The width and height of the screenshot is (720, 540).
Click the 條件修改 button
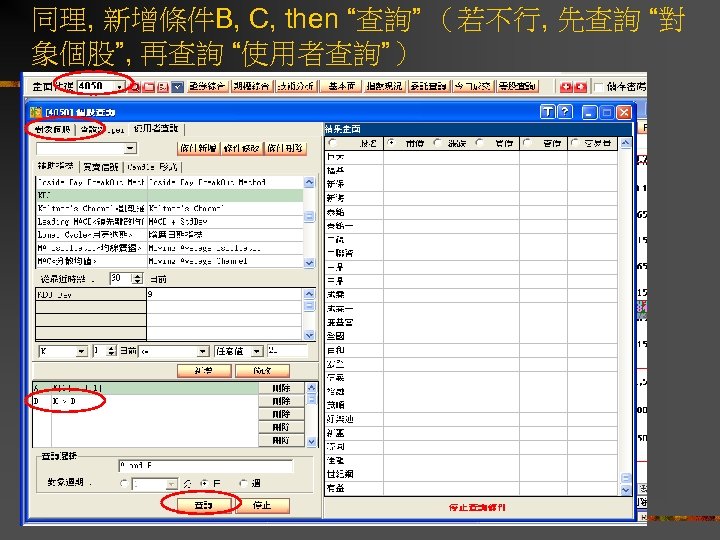[241, 148]
